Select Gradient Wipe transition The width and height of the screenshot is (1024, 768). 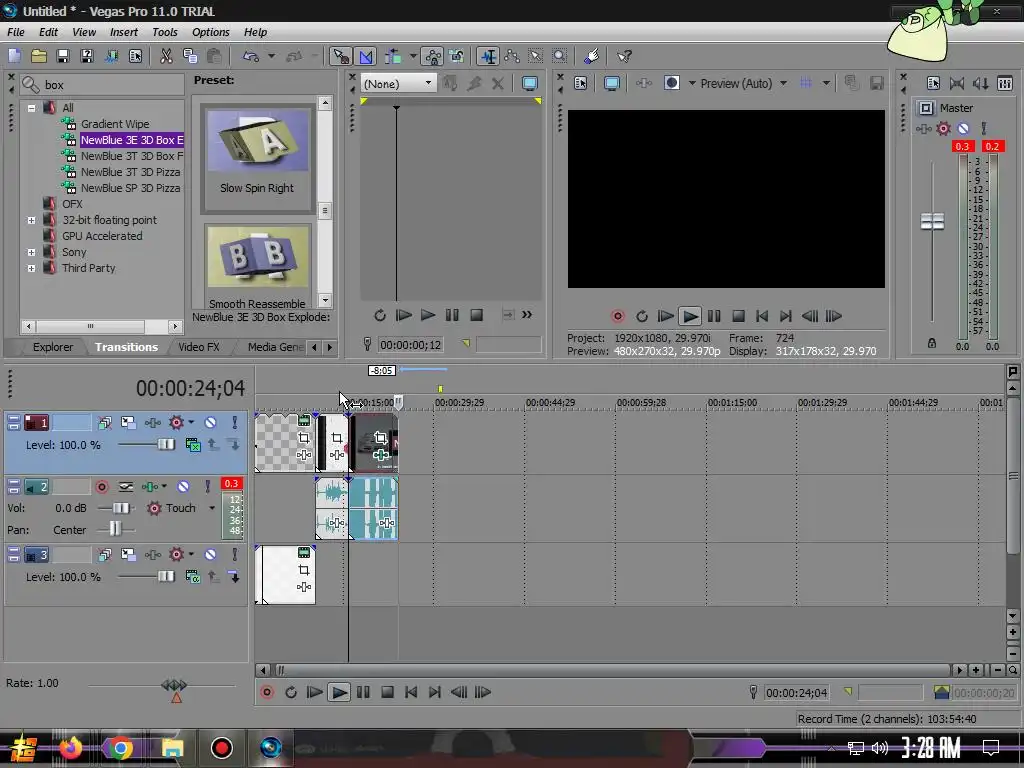click(x=115, y=123)
